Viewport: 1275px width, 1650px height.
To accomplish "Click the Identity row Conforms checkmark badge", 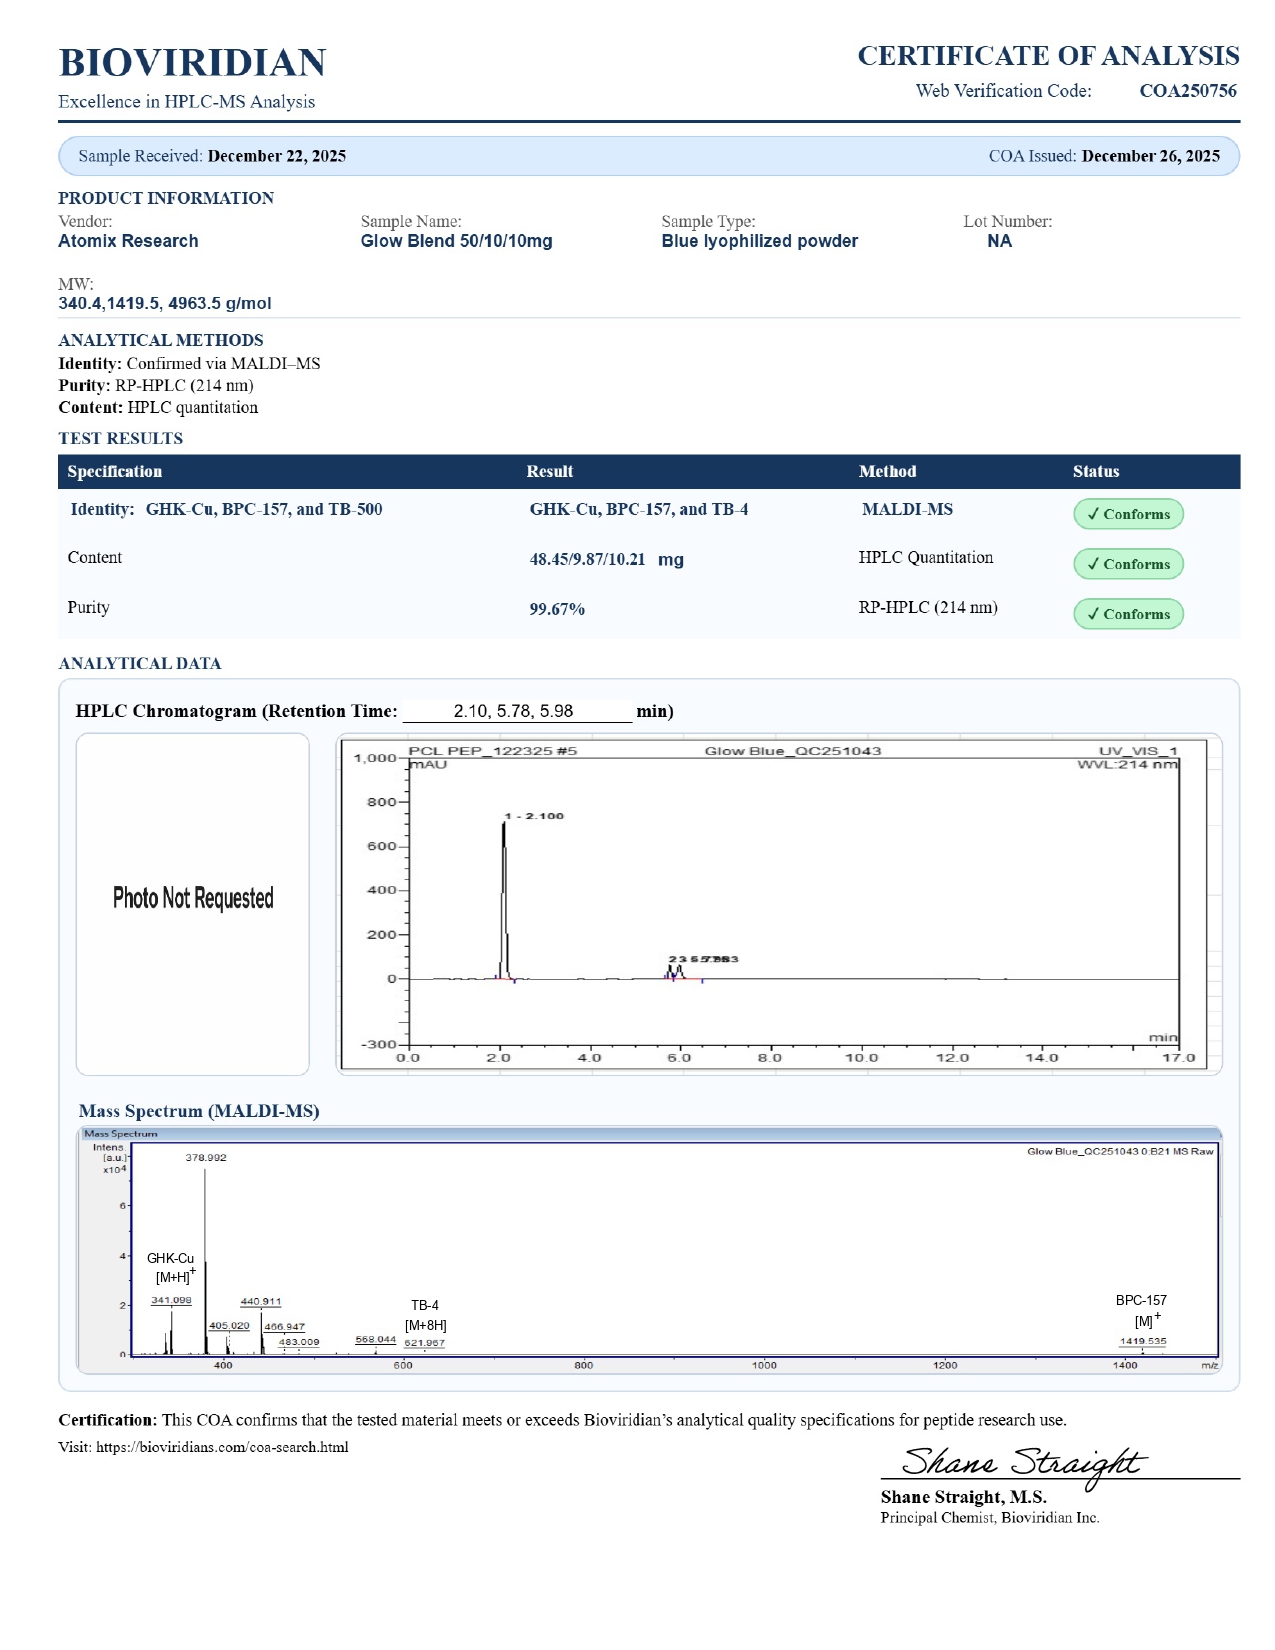I will [1127, 514].
